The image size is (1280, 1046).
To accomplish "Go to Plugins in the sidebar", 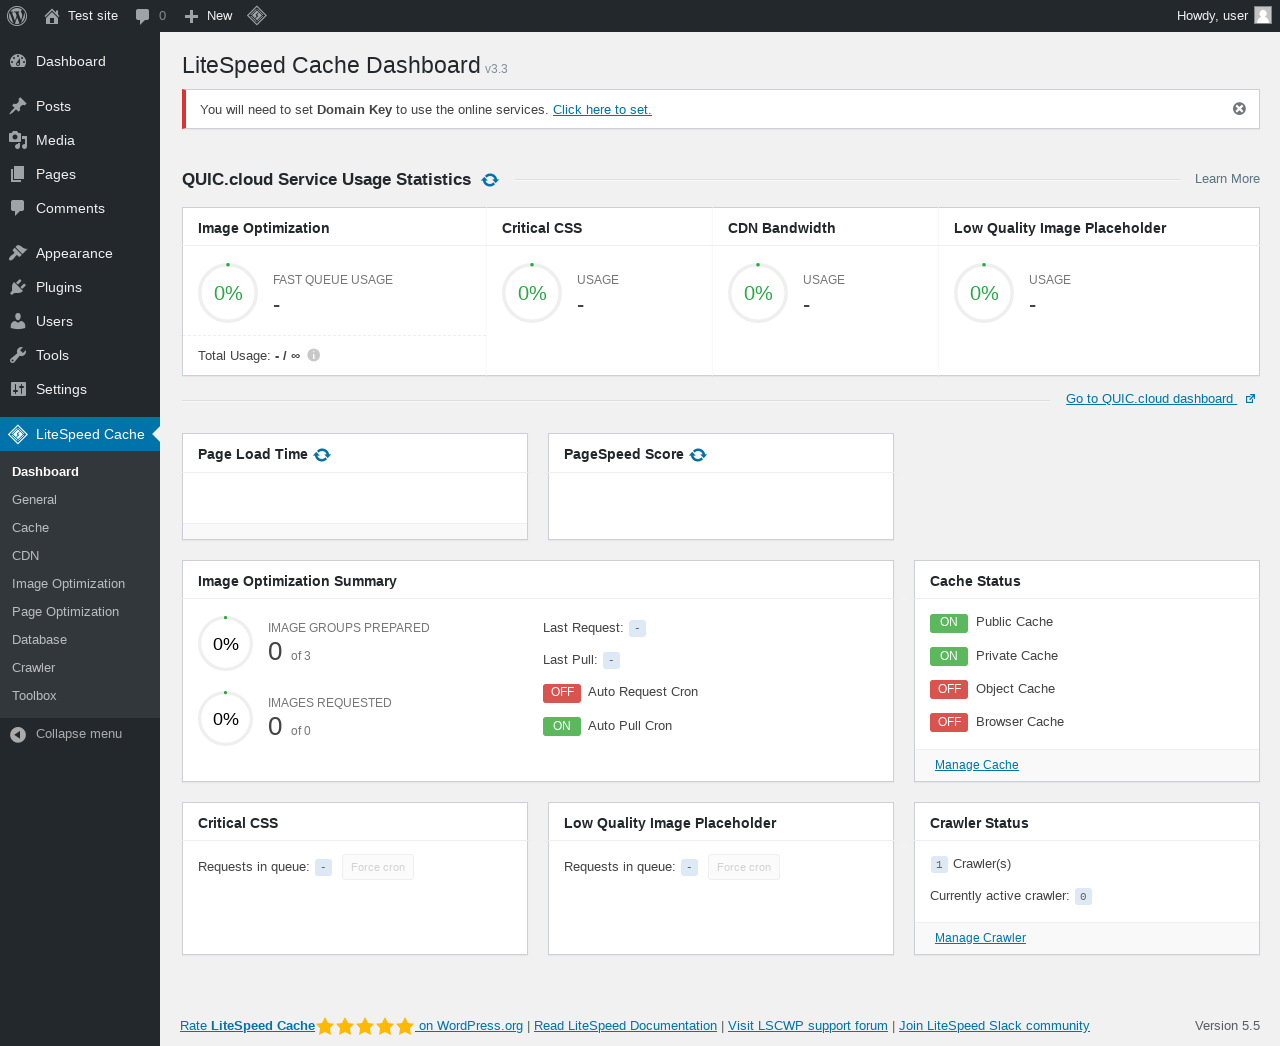I will point(80,287).
